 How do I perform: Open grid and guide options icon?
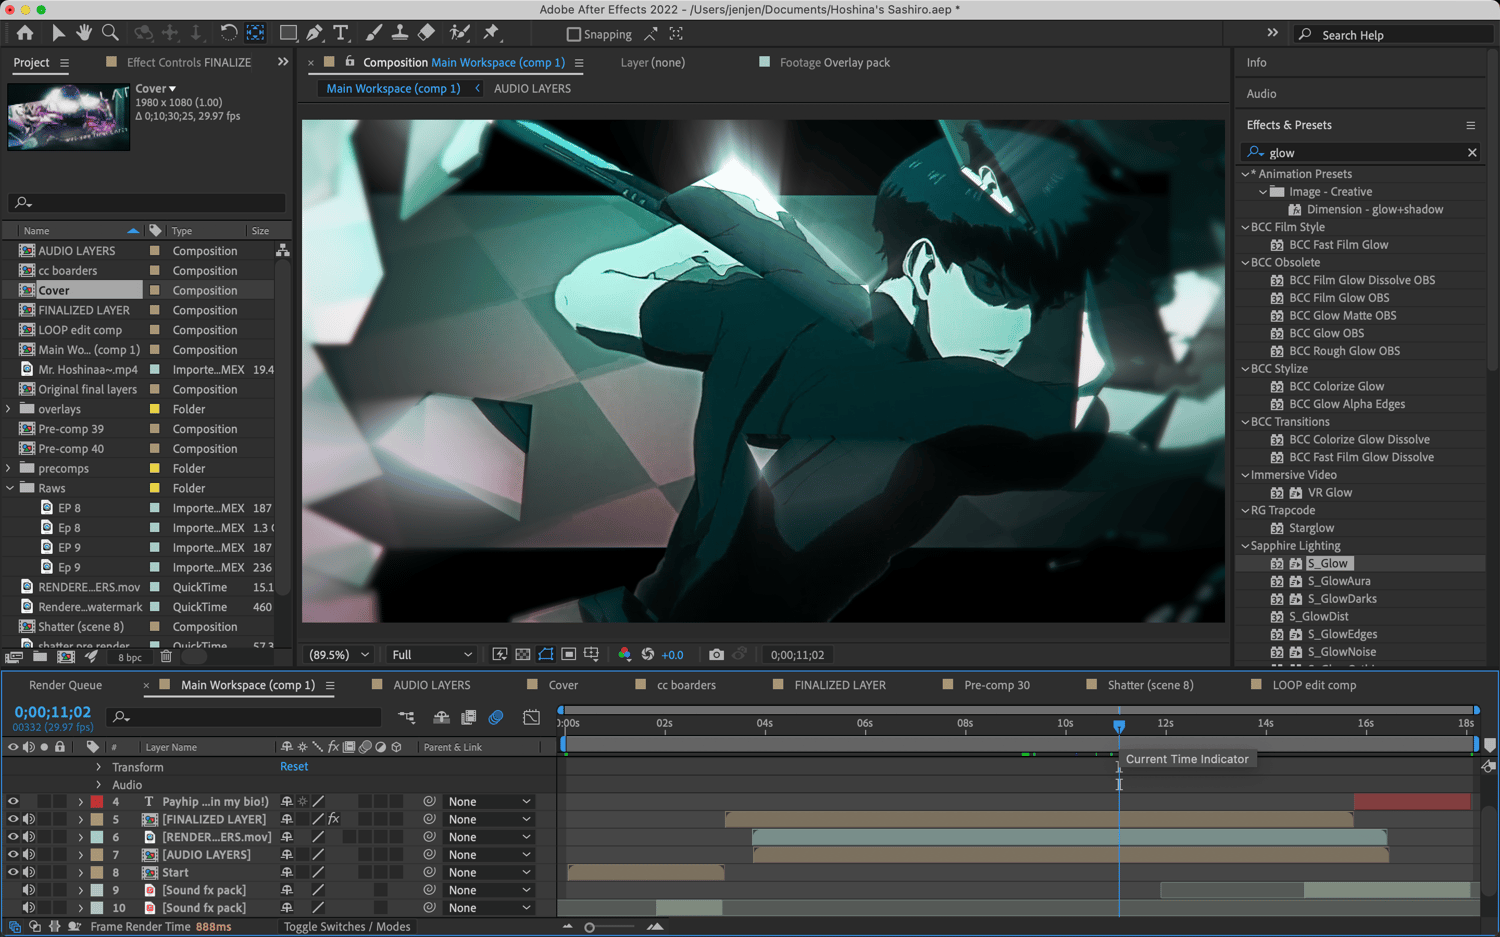[592, 655]
